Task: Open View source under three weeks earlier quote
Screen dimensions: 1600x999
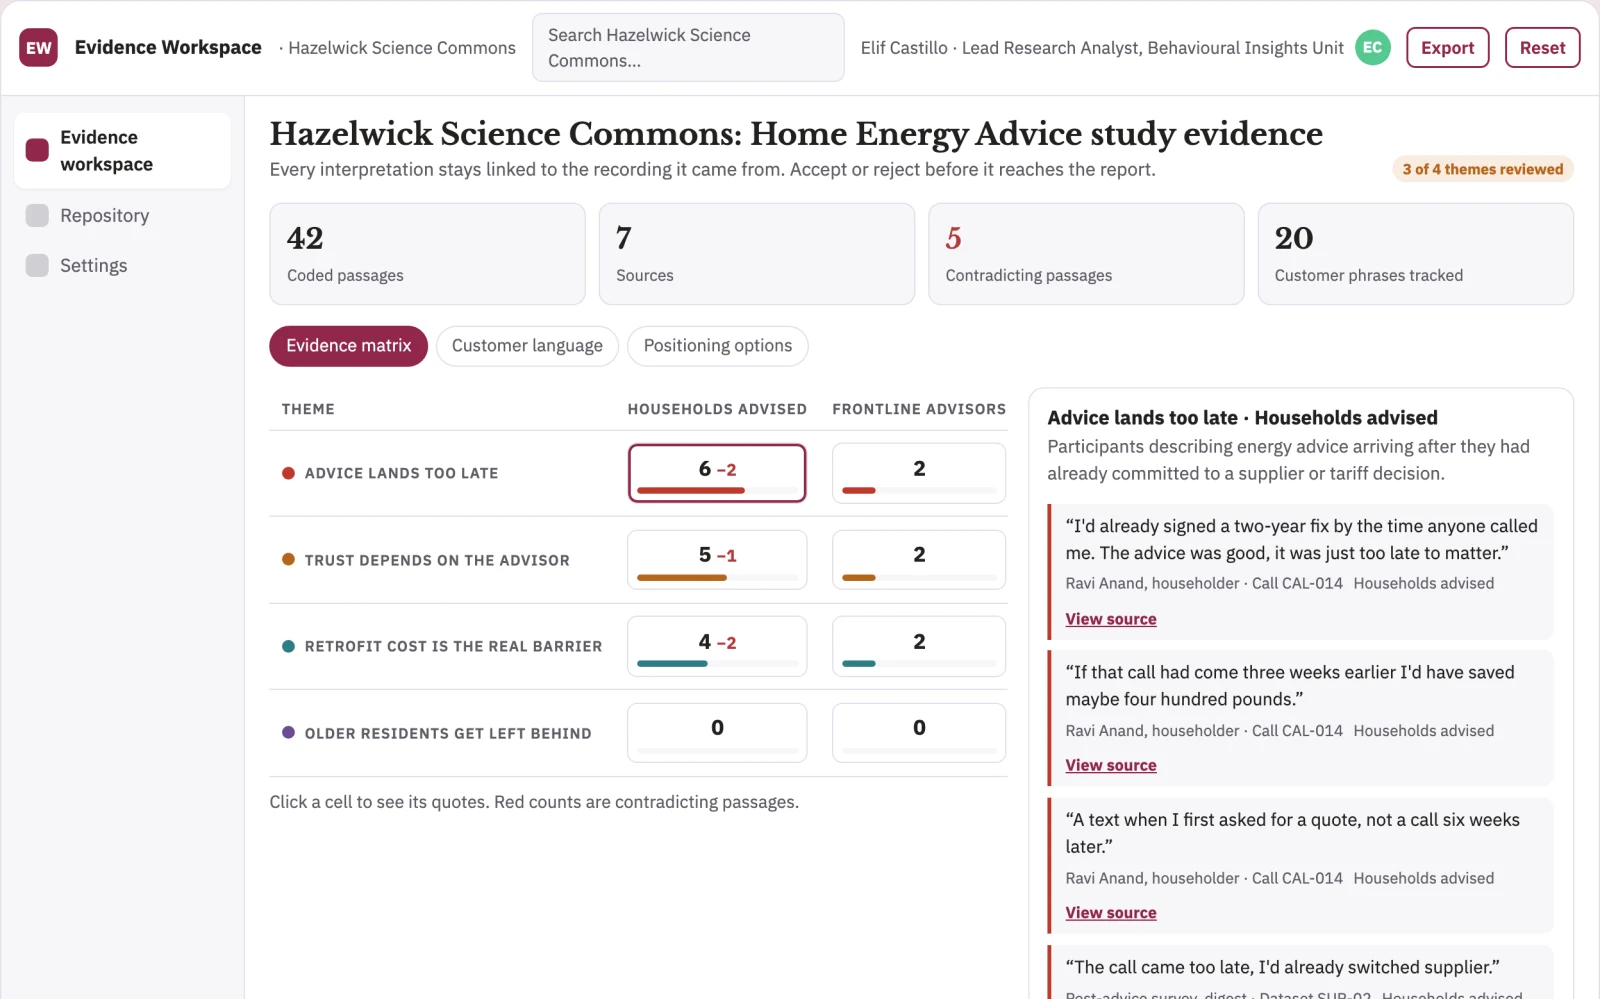Action: [1110, 765]
